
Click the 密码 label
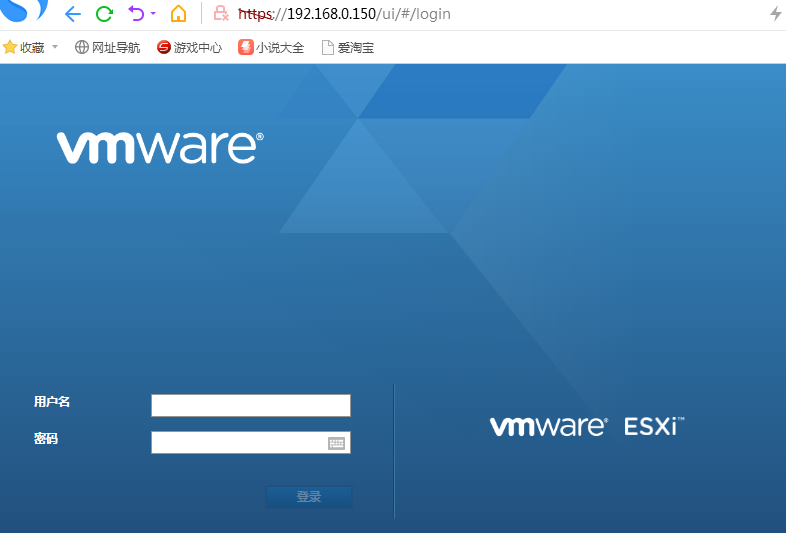click(x=46, y=439)
